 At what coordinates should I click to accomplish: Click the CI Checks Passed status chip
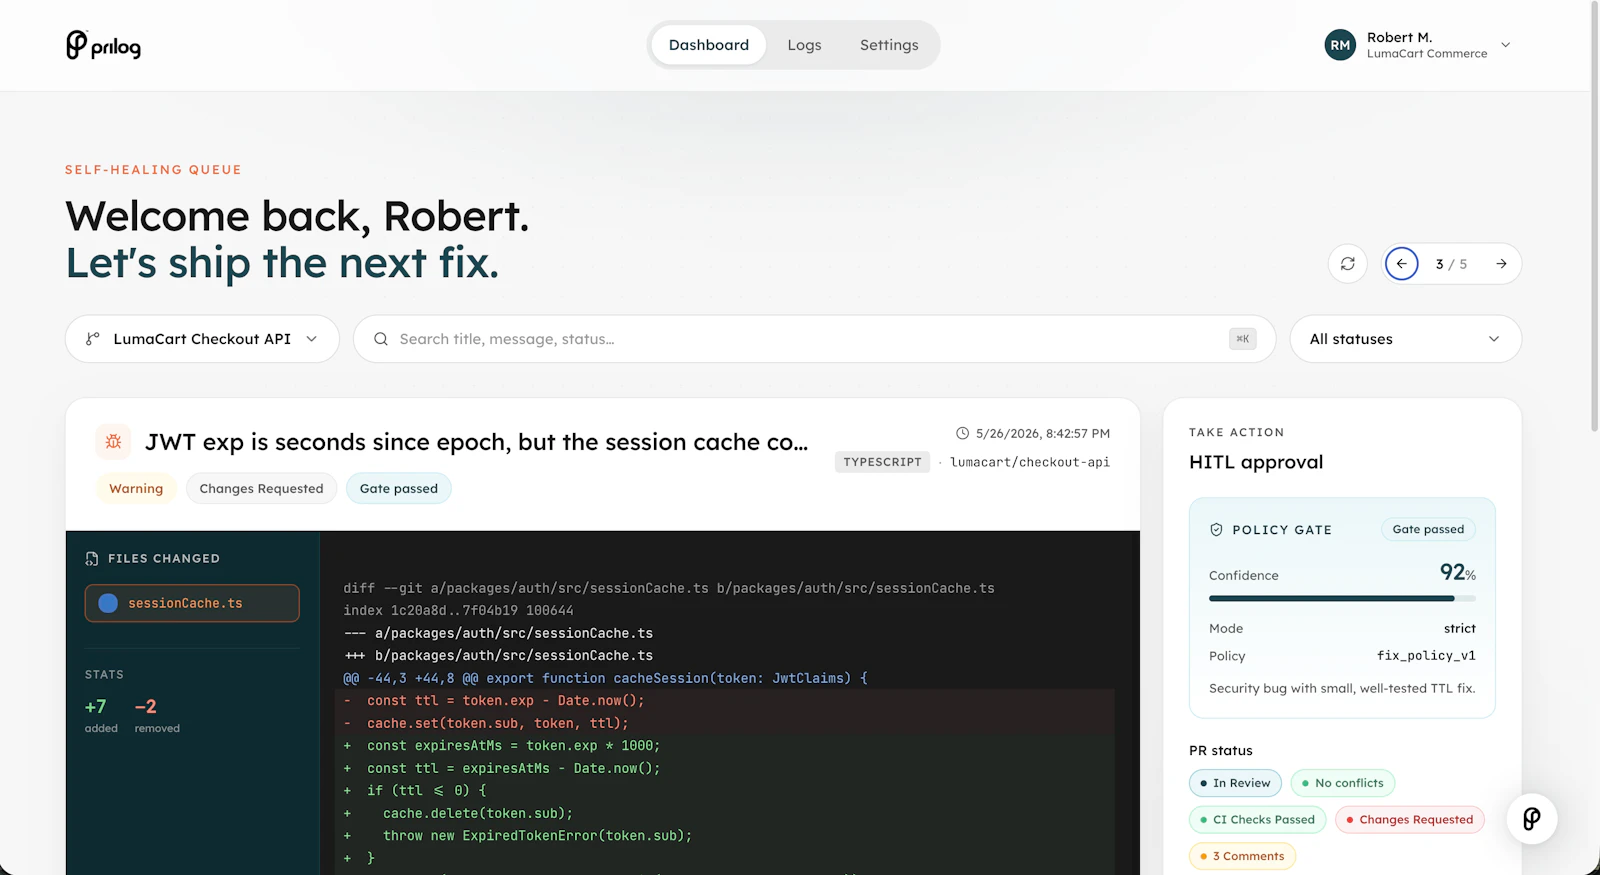pos(1258,820)
